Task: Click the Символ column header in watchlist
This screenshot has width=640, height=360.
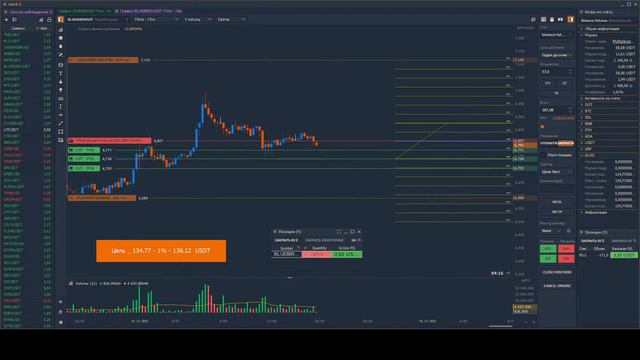Action: (x=18, y=29)
